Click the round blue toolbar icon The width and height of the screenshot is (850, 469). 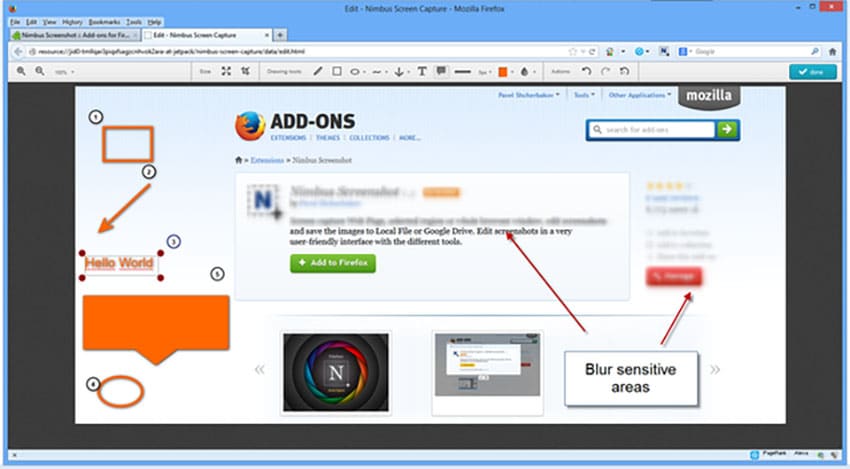point(639,52)
